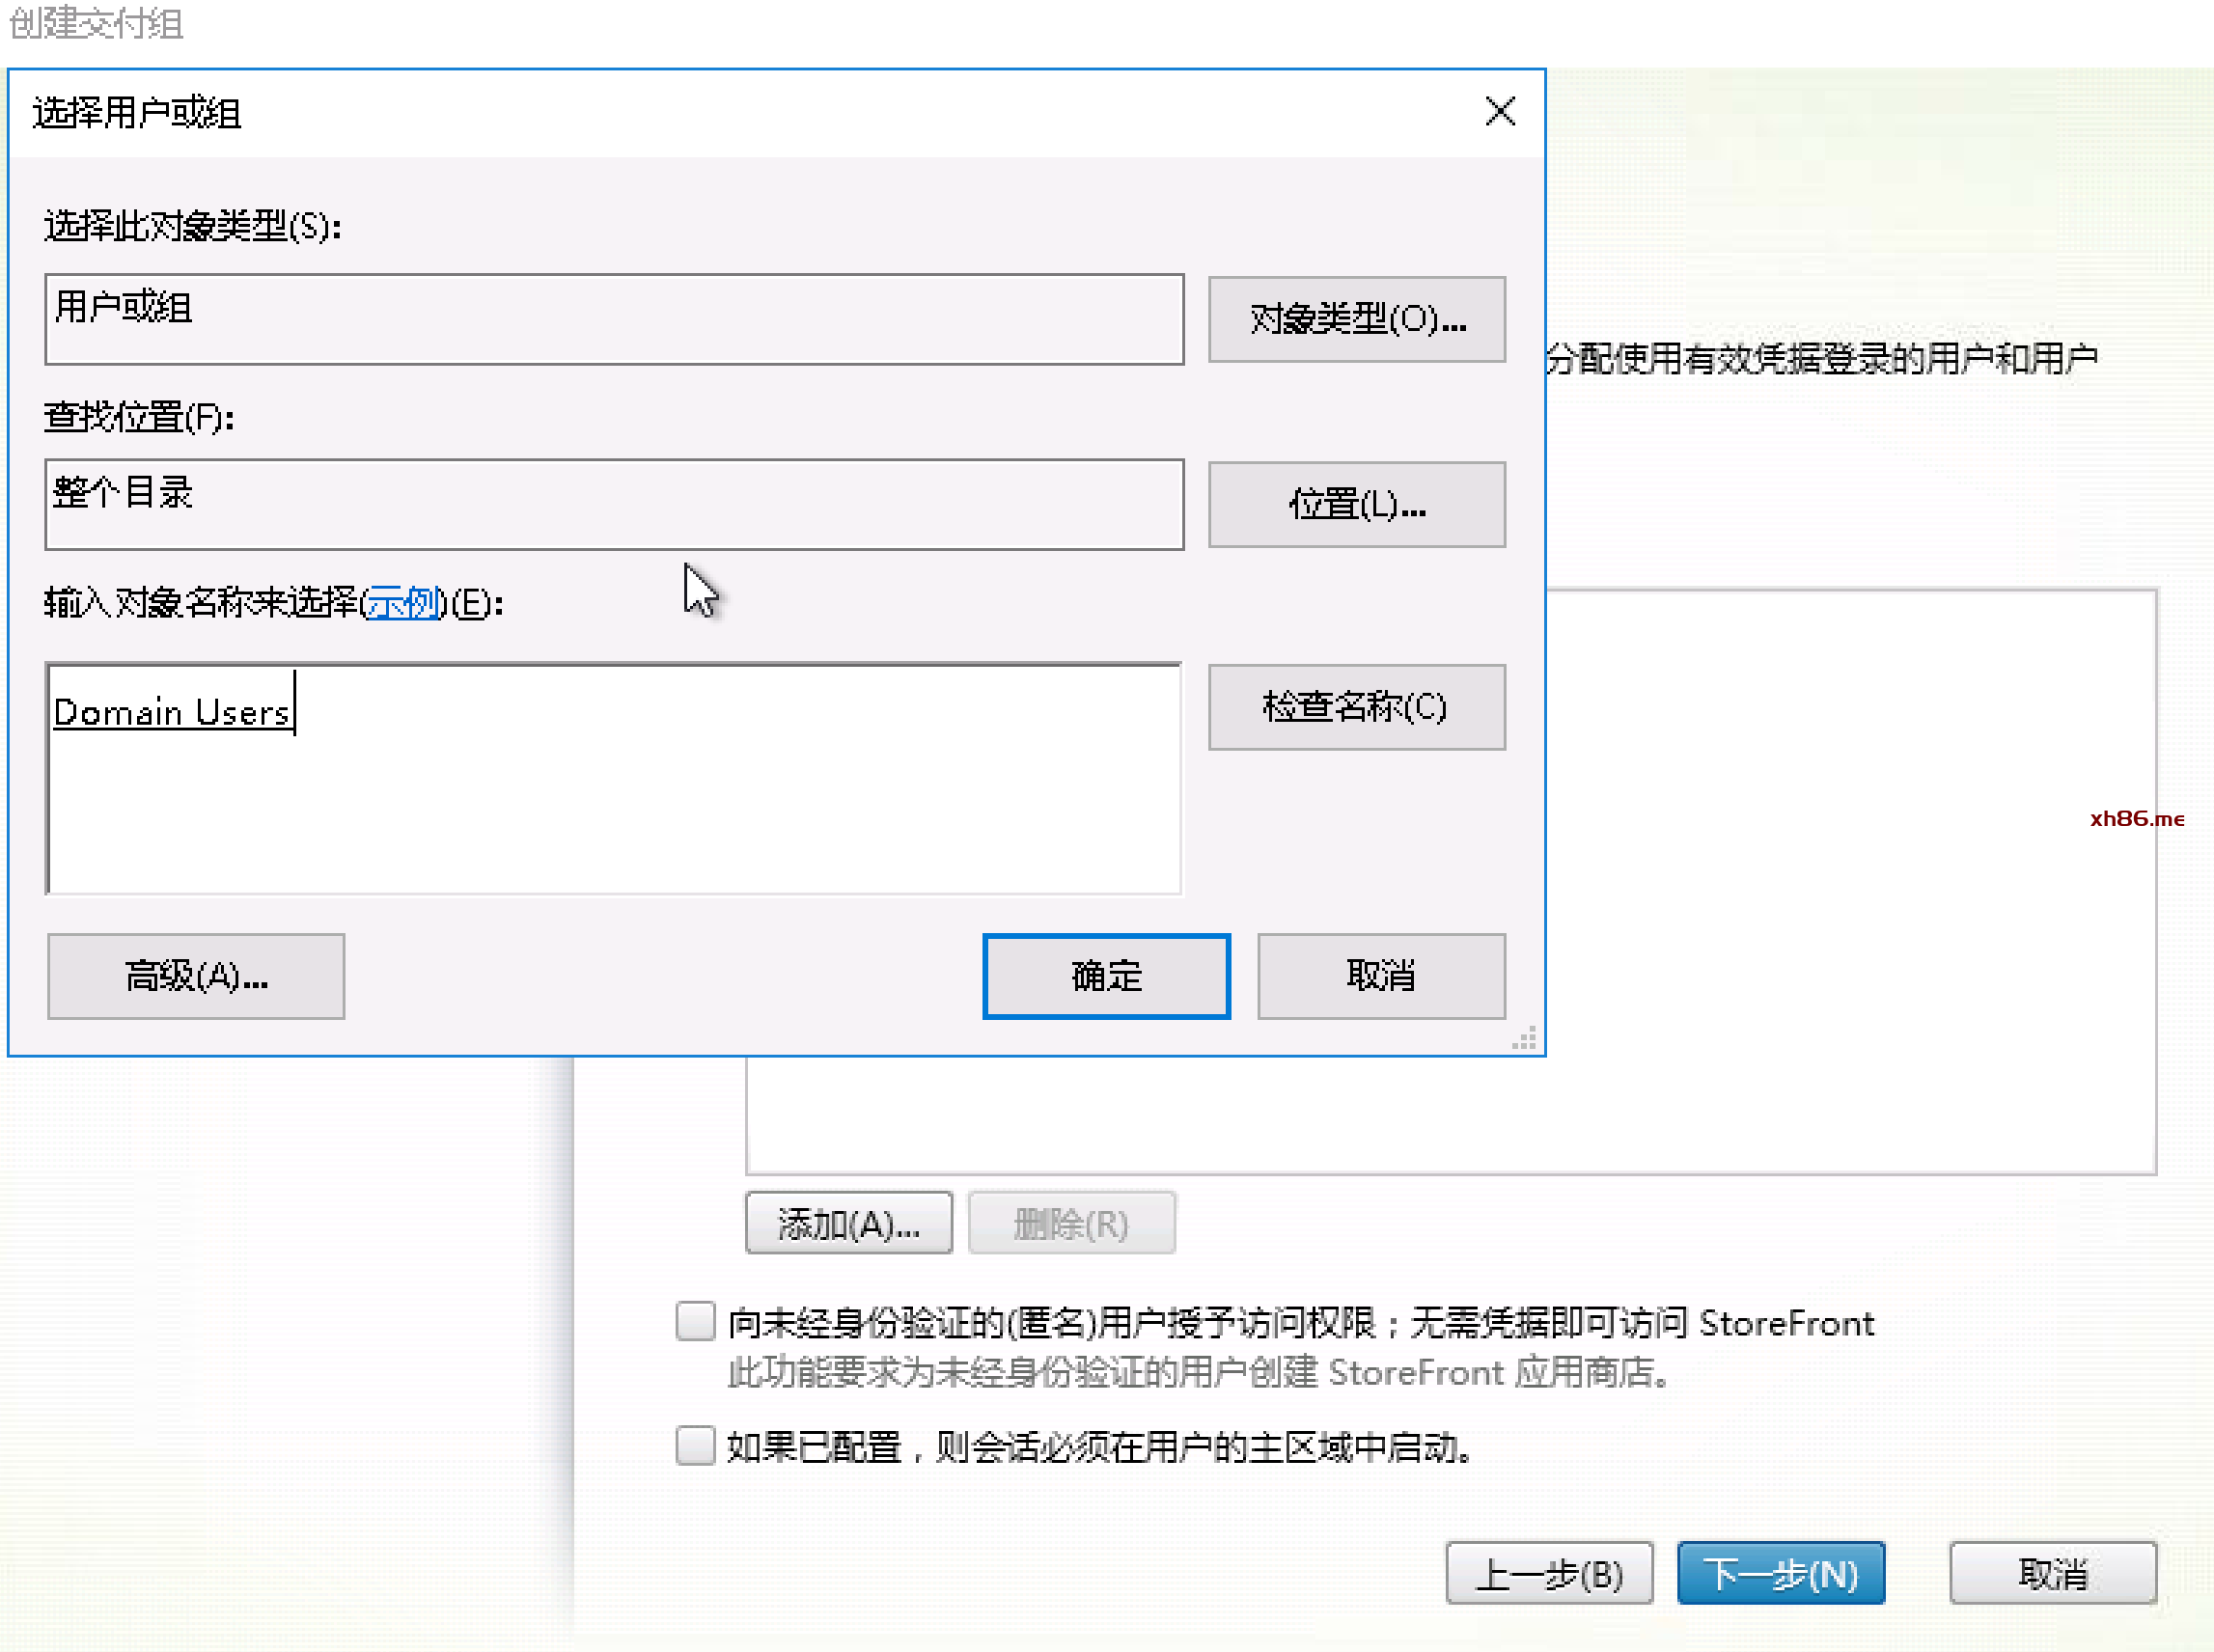The image size is (2214, 1652).
Task: Open 高级(A)... advanced search
Action: 196,976
